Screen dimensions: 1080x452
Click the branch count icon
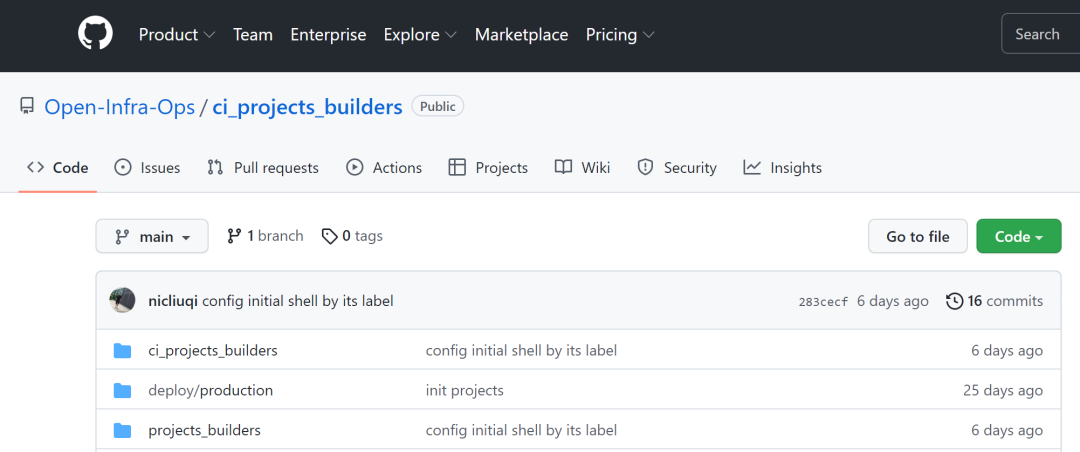click(234, 236)
